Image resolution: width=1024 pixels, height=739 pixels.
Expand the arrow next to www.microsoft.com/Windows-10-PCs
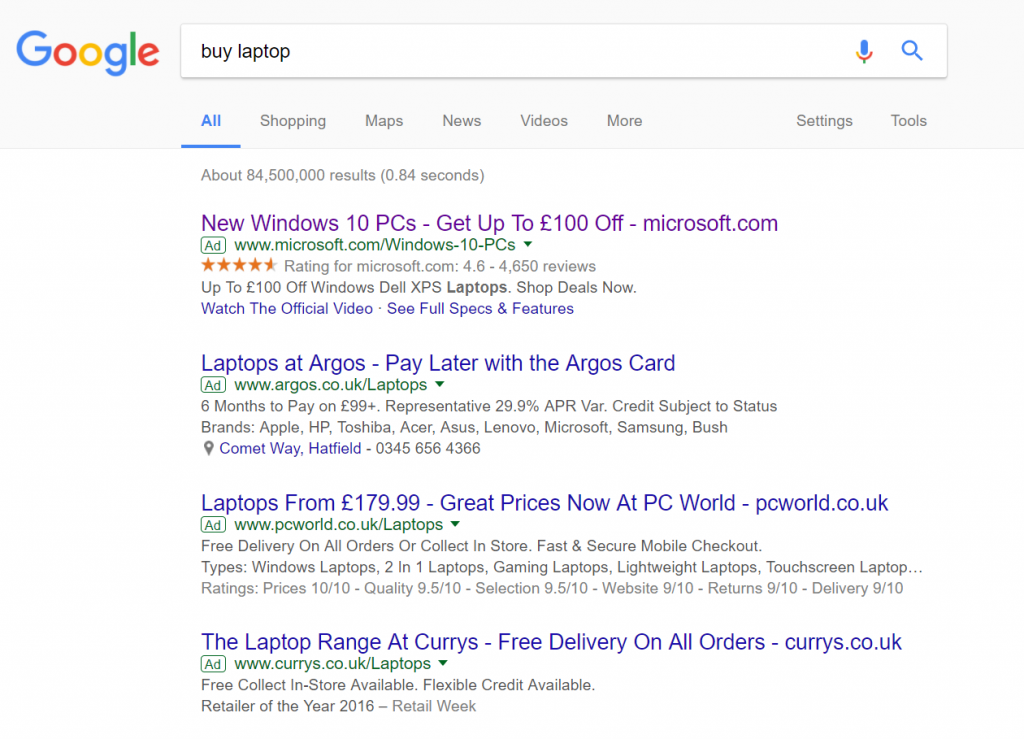pyautogui.click(x=528, y=245)
